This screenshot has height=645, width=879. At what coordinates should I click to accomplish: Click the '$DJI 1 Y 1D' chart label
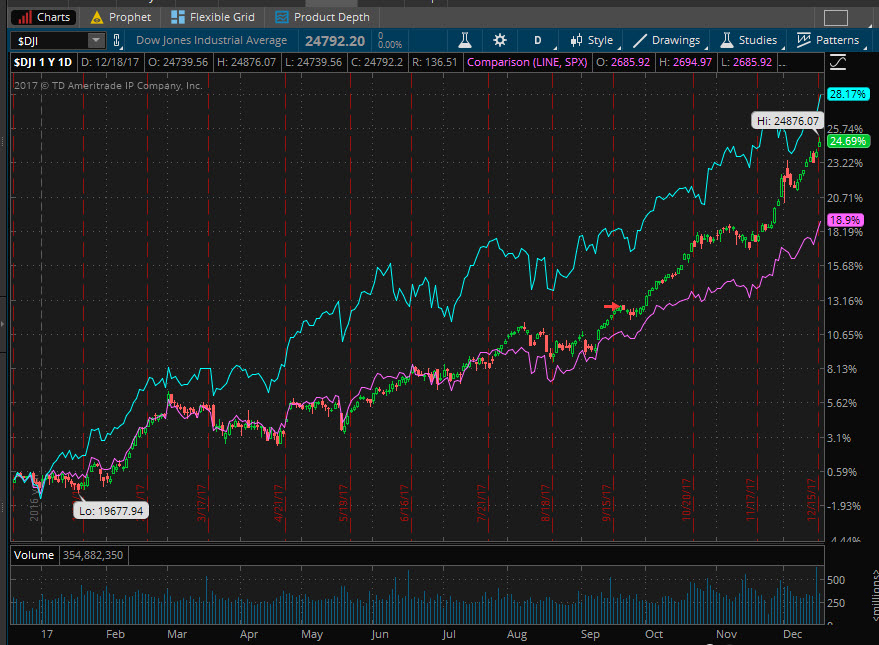(43, 62)
